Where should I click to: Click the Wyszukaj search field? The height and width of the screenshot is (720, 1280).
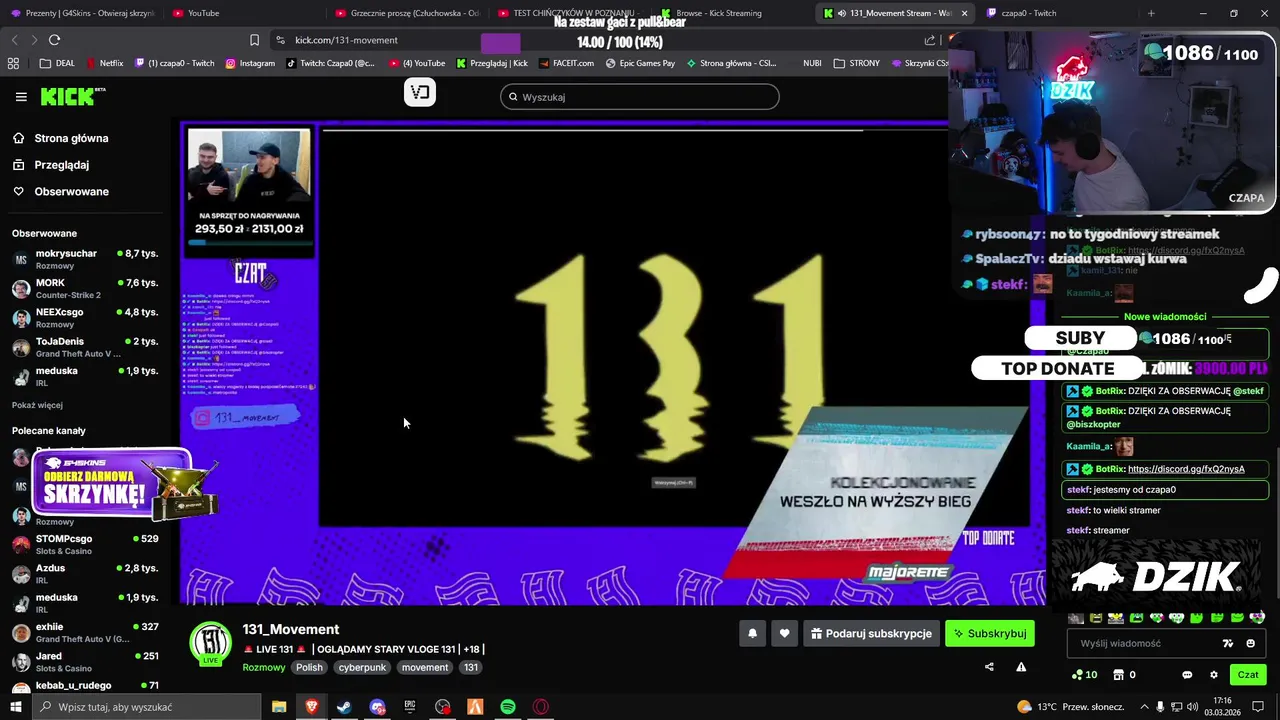click(x=640, y=97)
